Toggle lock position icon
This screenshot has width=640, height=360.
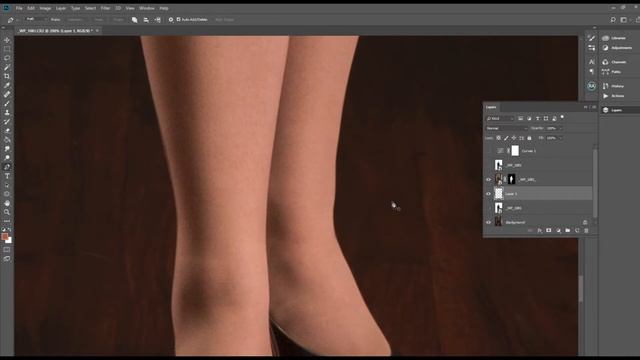pos(514,138)
